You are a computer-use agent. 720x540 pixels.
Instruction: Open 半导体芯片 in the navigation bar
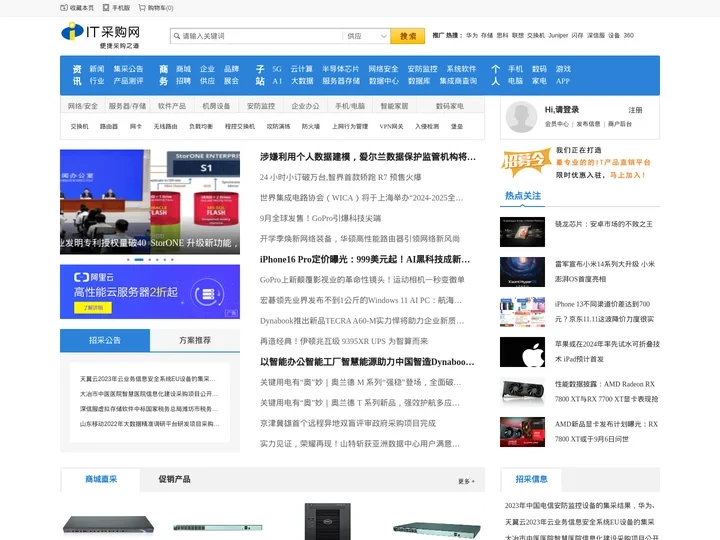[340, 69]
